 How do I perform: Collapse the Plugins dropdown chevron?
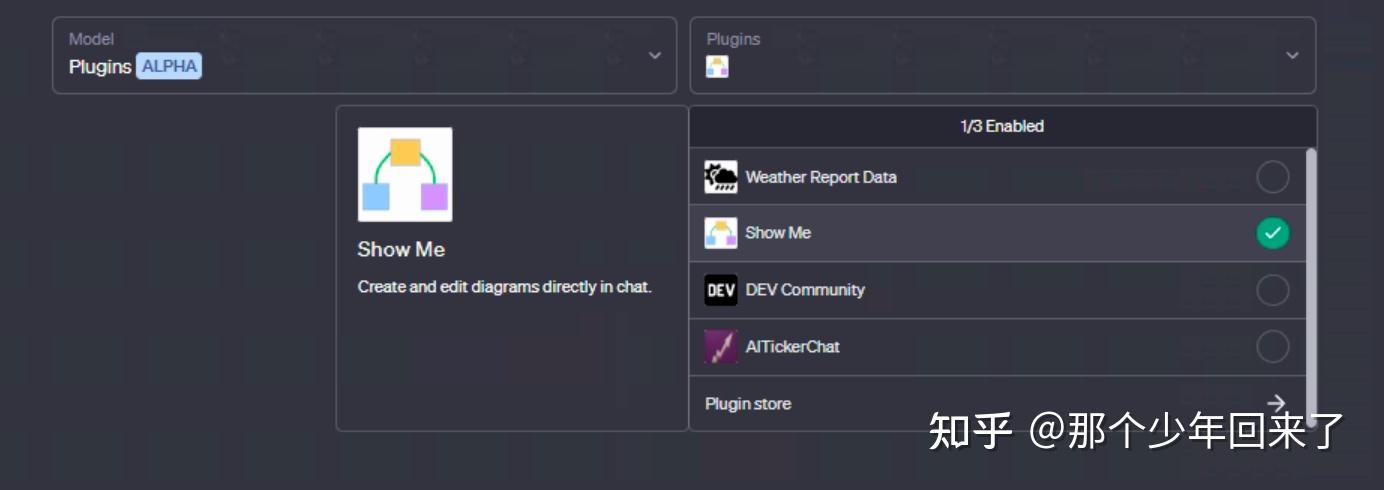(x=1292, y=55)
